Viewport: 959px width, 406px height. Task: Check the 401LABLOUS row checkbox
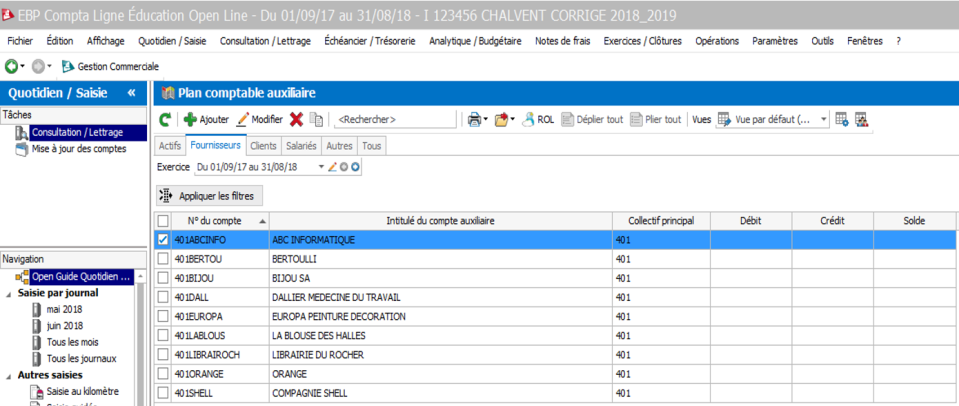tap(163, 336)
